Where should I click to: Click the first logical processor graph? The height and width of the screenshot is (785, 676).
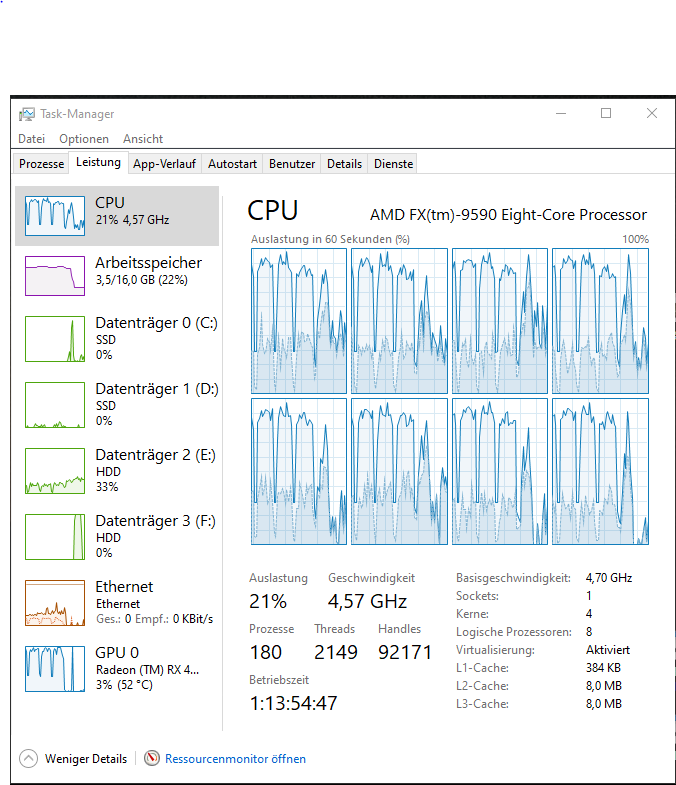(299, 321)
